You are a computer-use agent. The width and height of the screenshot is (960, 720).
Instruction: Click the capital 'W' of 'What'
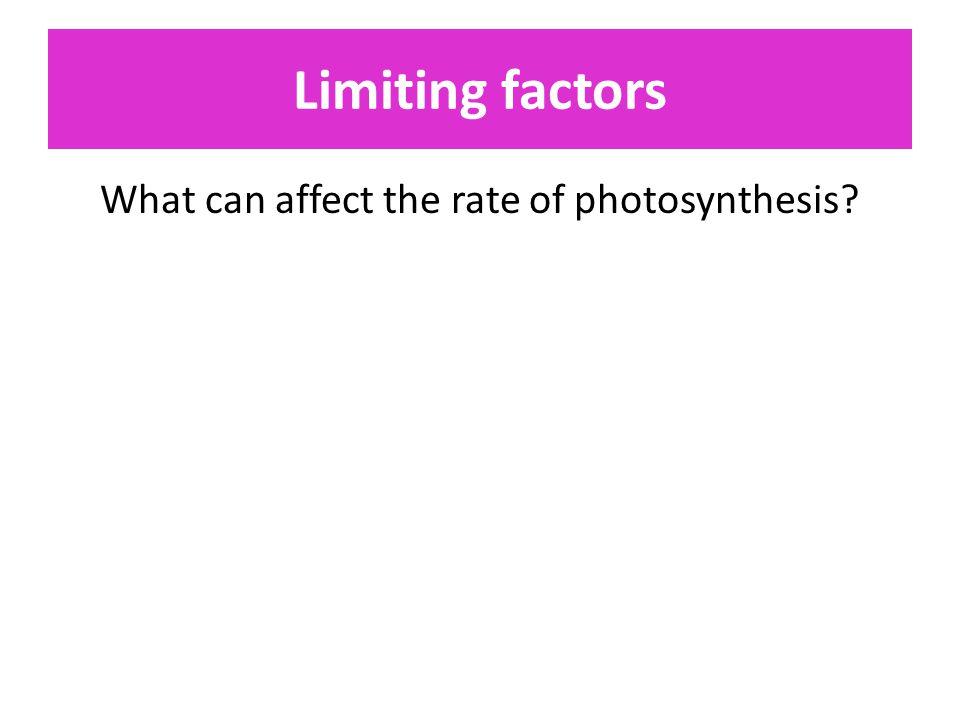[120, 200]
